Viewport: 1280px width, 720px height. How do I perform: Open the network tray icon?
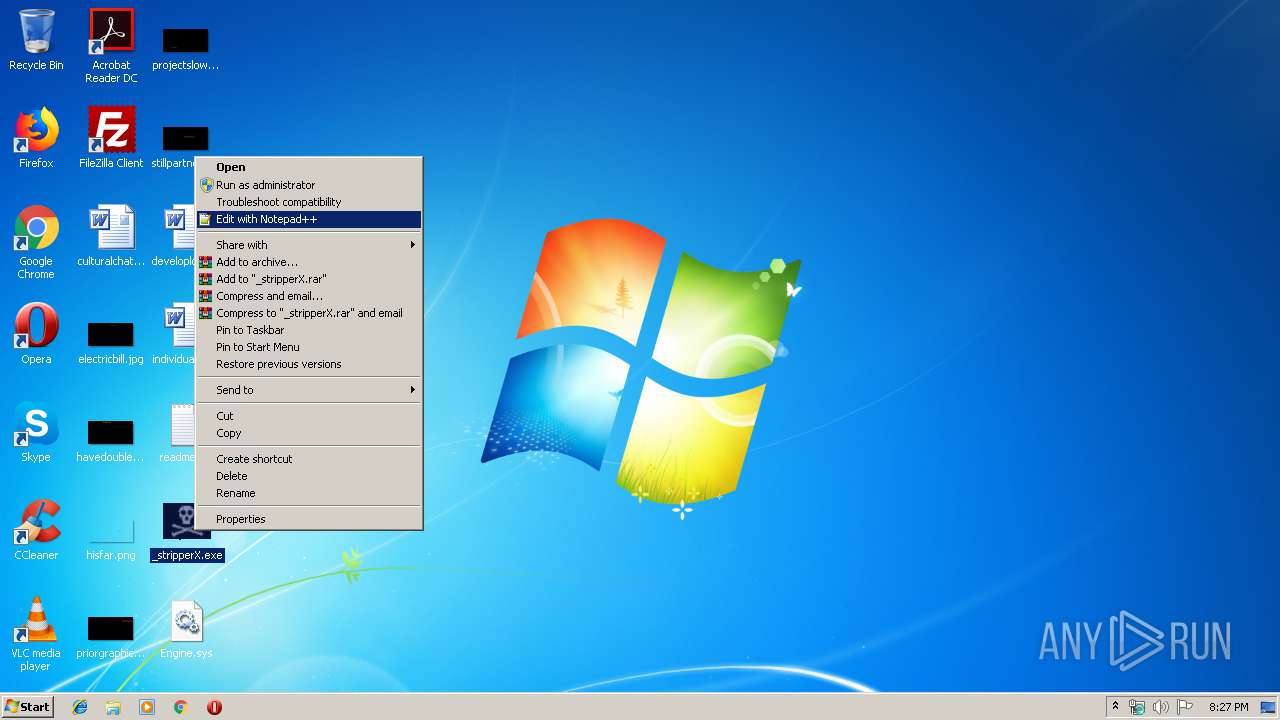[1137, 707]
